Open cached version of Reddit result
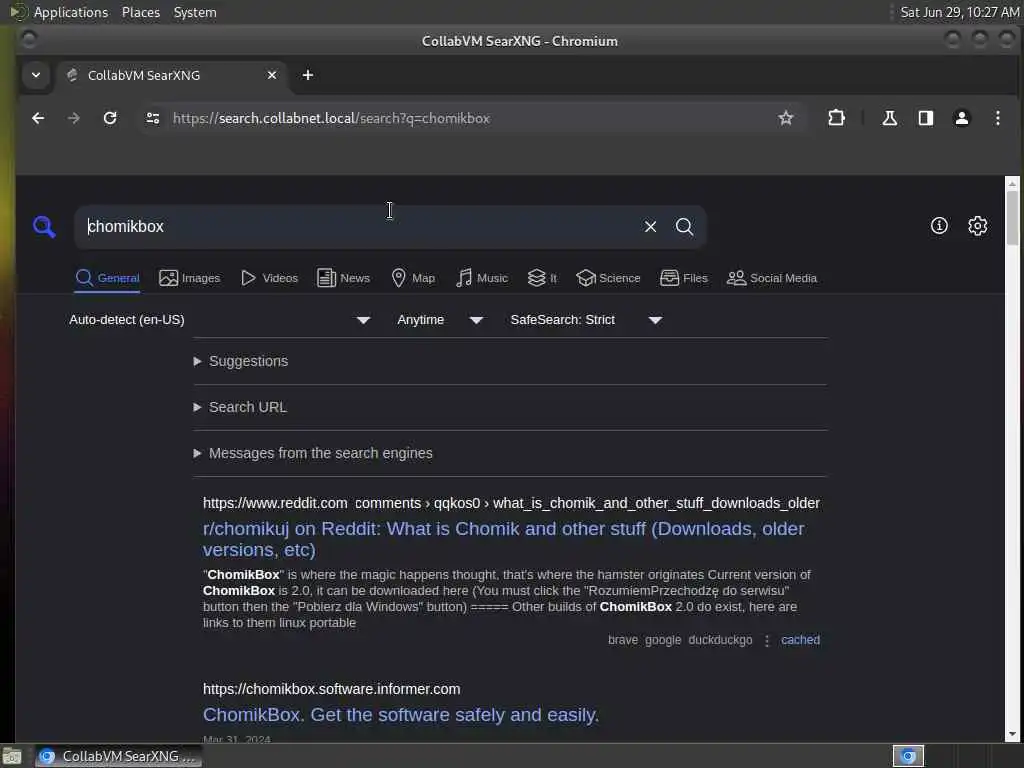 [x=800, y=640]
